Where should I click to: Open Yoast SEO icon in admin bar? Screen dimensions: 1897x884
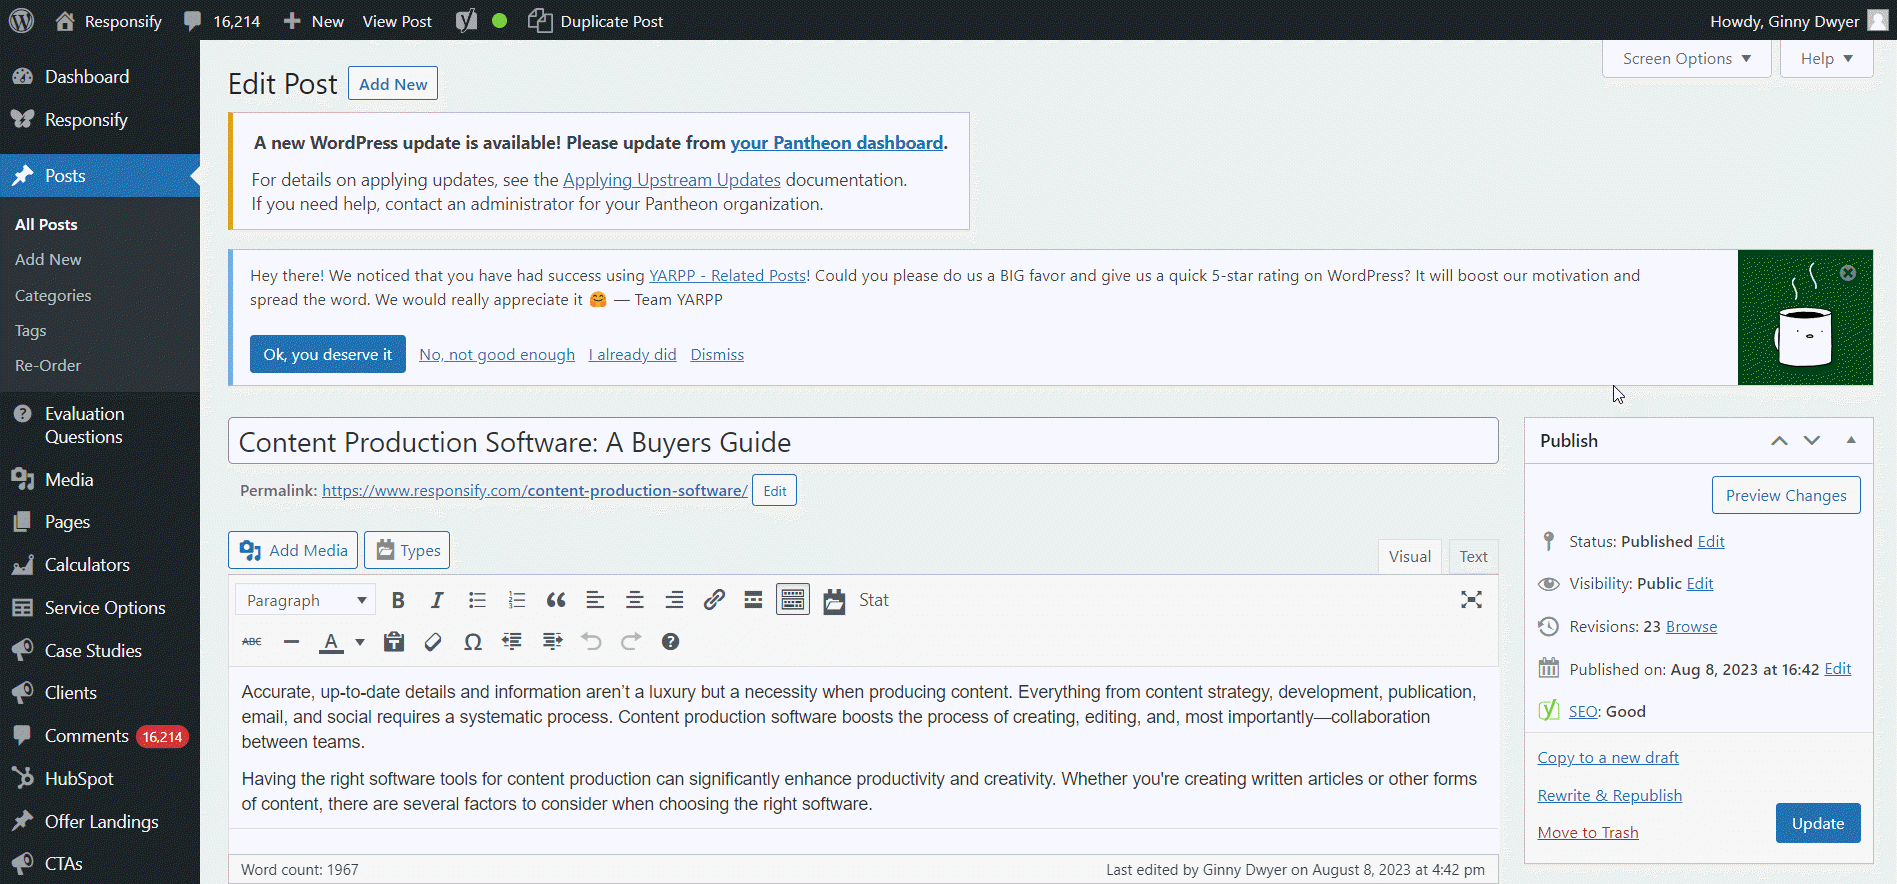pyautogui.click(x=467, y=20)
